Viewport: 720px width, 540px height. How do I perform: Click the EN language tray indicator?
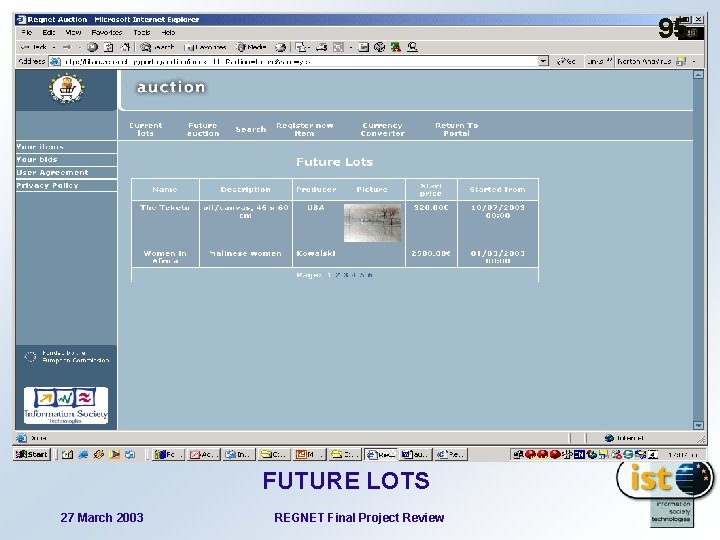[x=579, y=454]
